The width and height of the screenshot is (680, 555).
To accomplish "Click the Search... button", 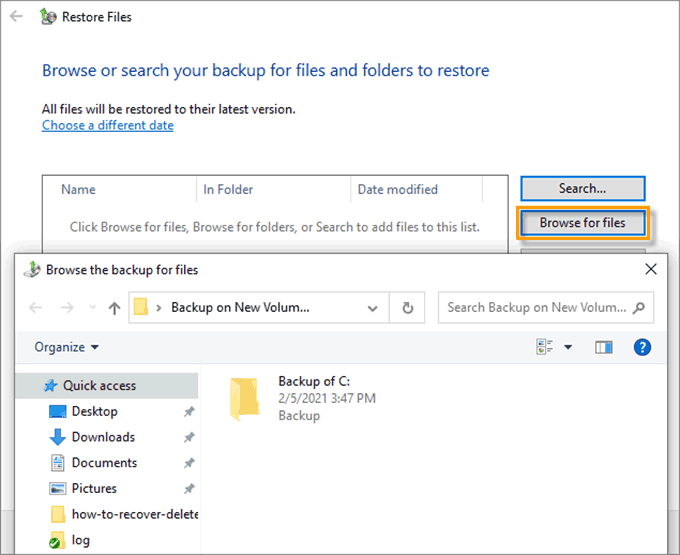I will click(582, 189).
